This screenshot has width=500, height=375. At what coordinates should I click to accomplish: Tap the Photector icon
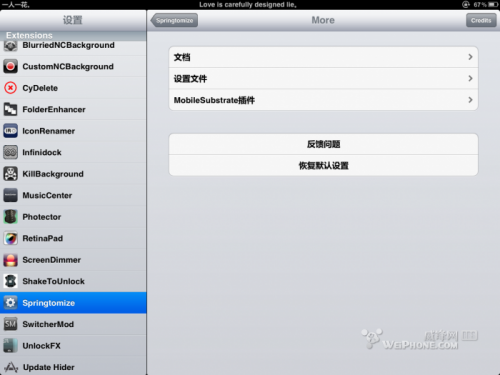click(10, 217)
